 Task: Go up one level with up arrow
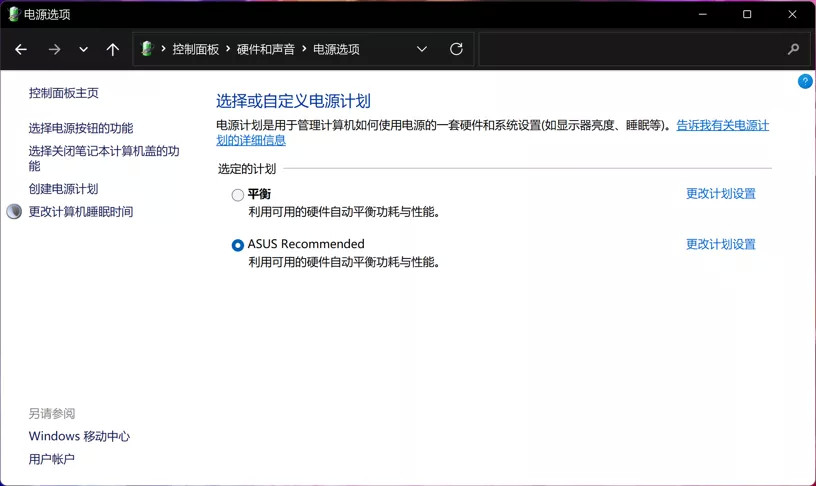[x=112, y=49]
